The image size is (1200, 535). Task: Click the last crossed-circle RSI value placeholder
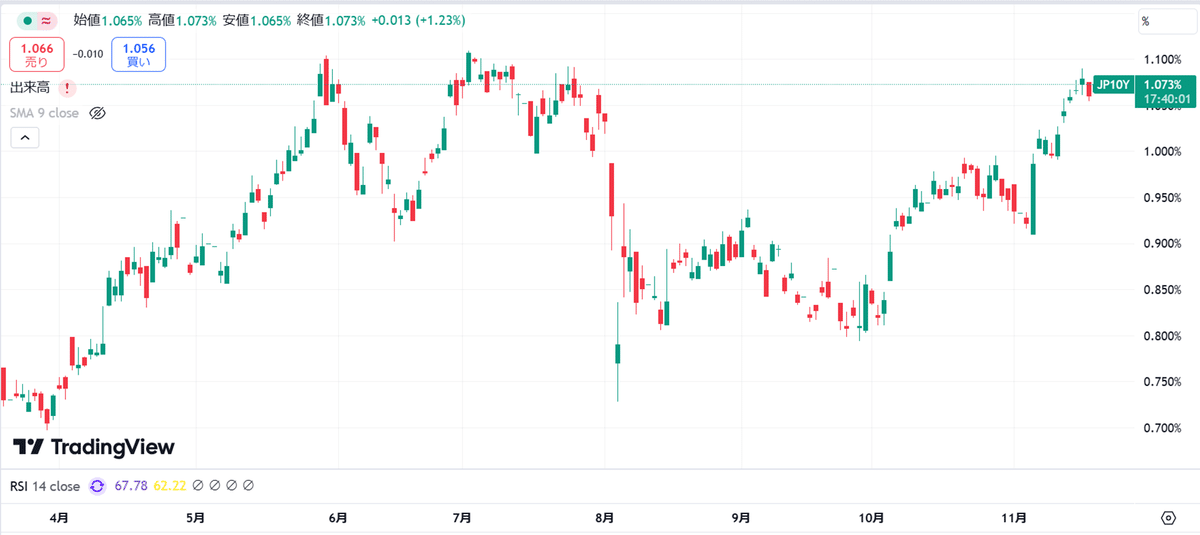point(248,486)
